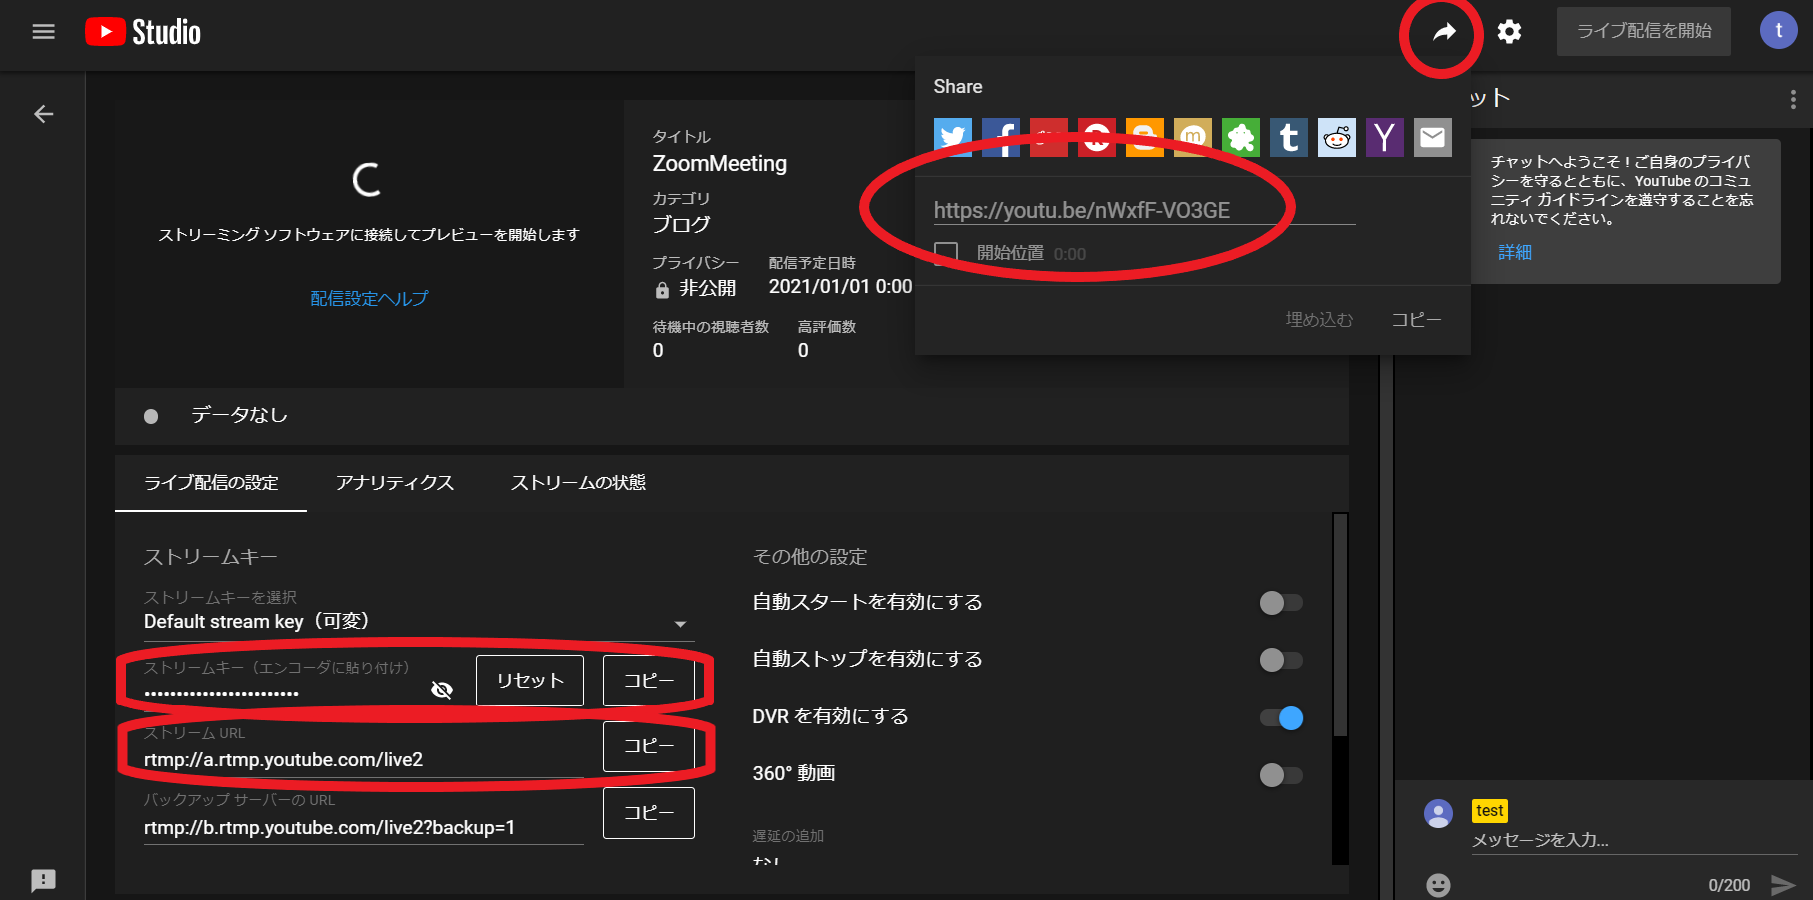Screen dimensions: 1813x900
Task: Click the ZoomMeeting title text
Action: [x=719, y=164]
